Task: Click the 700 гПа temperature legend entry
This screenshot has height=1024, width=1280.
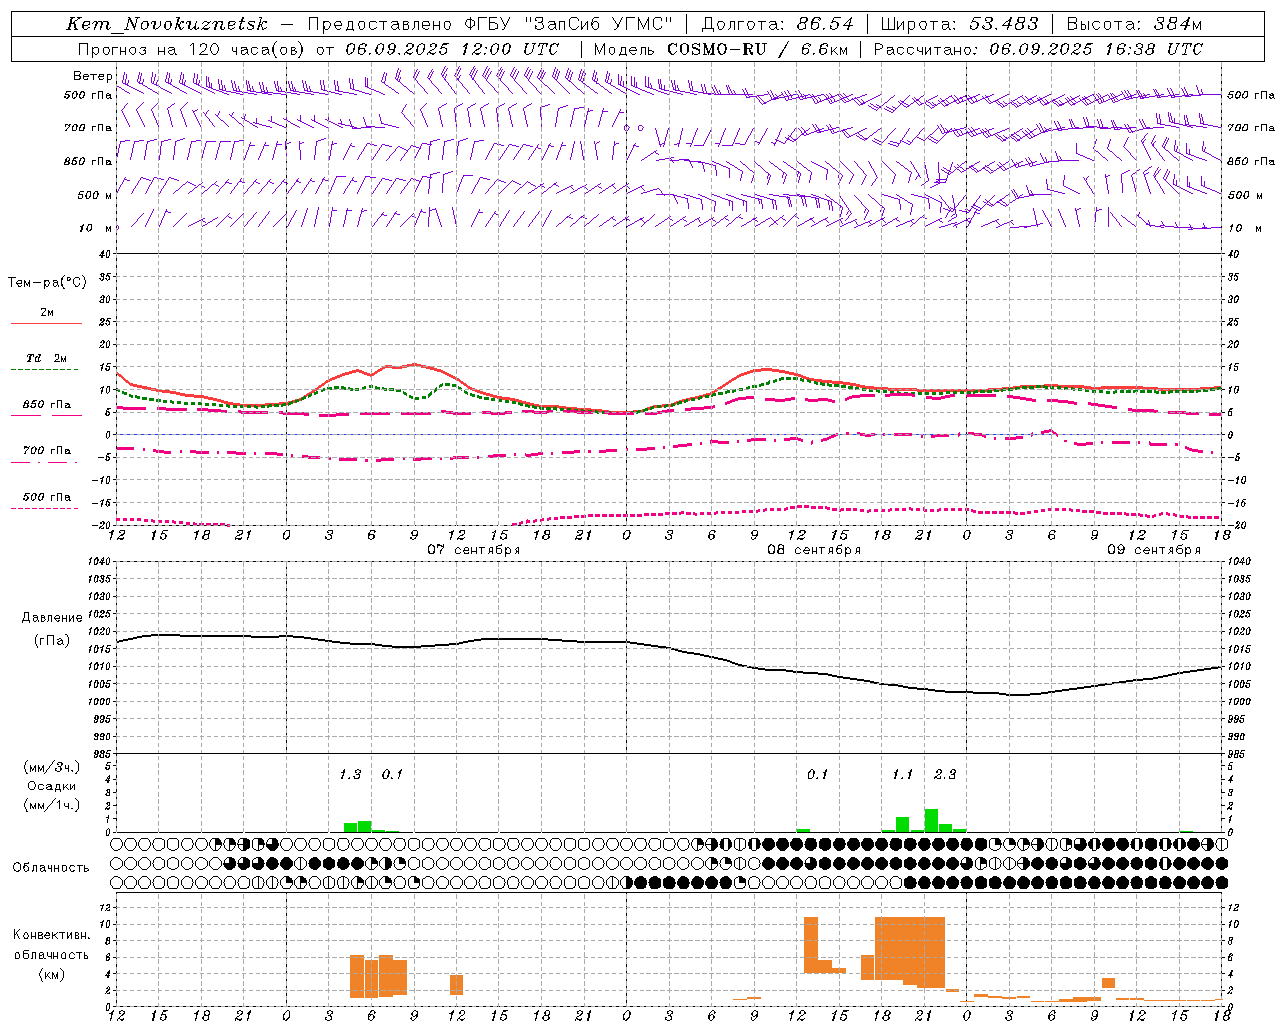Action: (47, 450)
